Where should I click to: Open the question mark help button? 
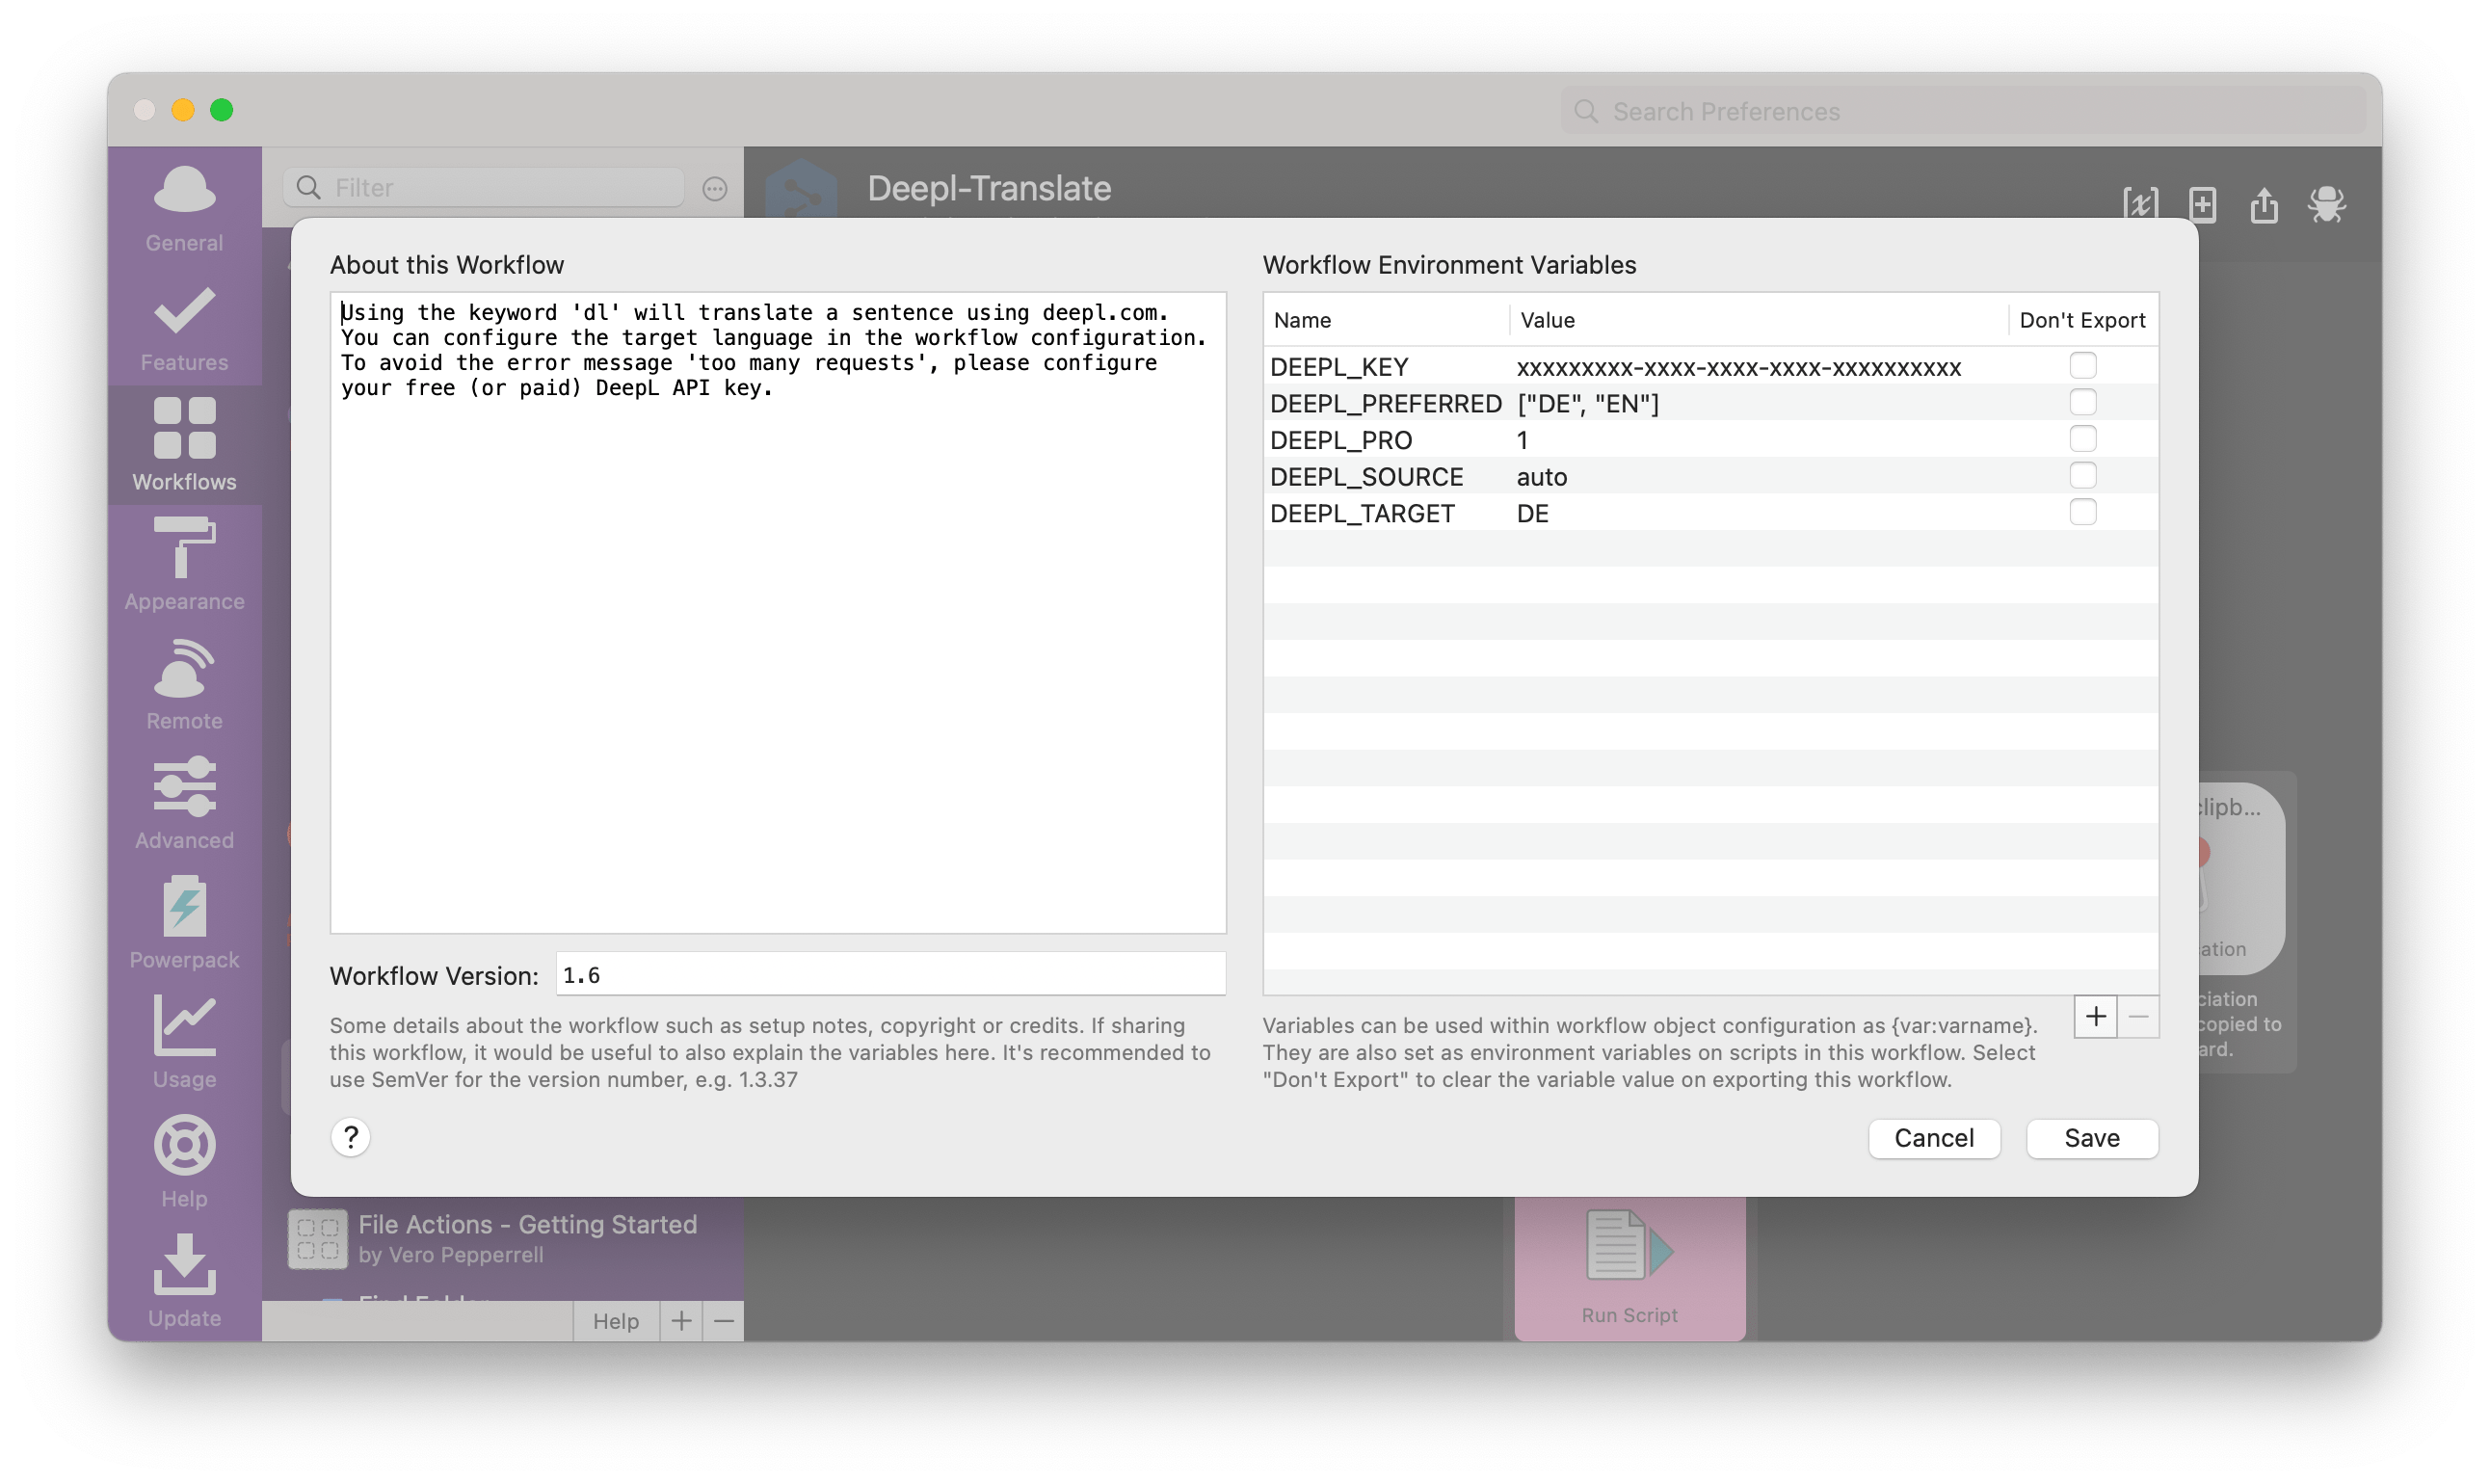coord(351,1137)
